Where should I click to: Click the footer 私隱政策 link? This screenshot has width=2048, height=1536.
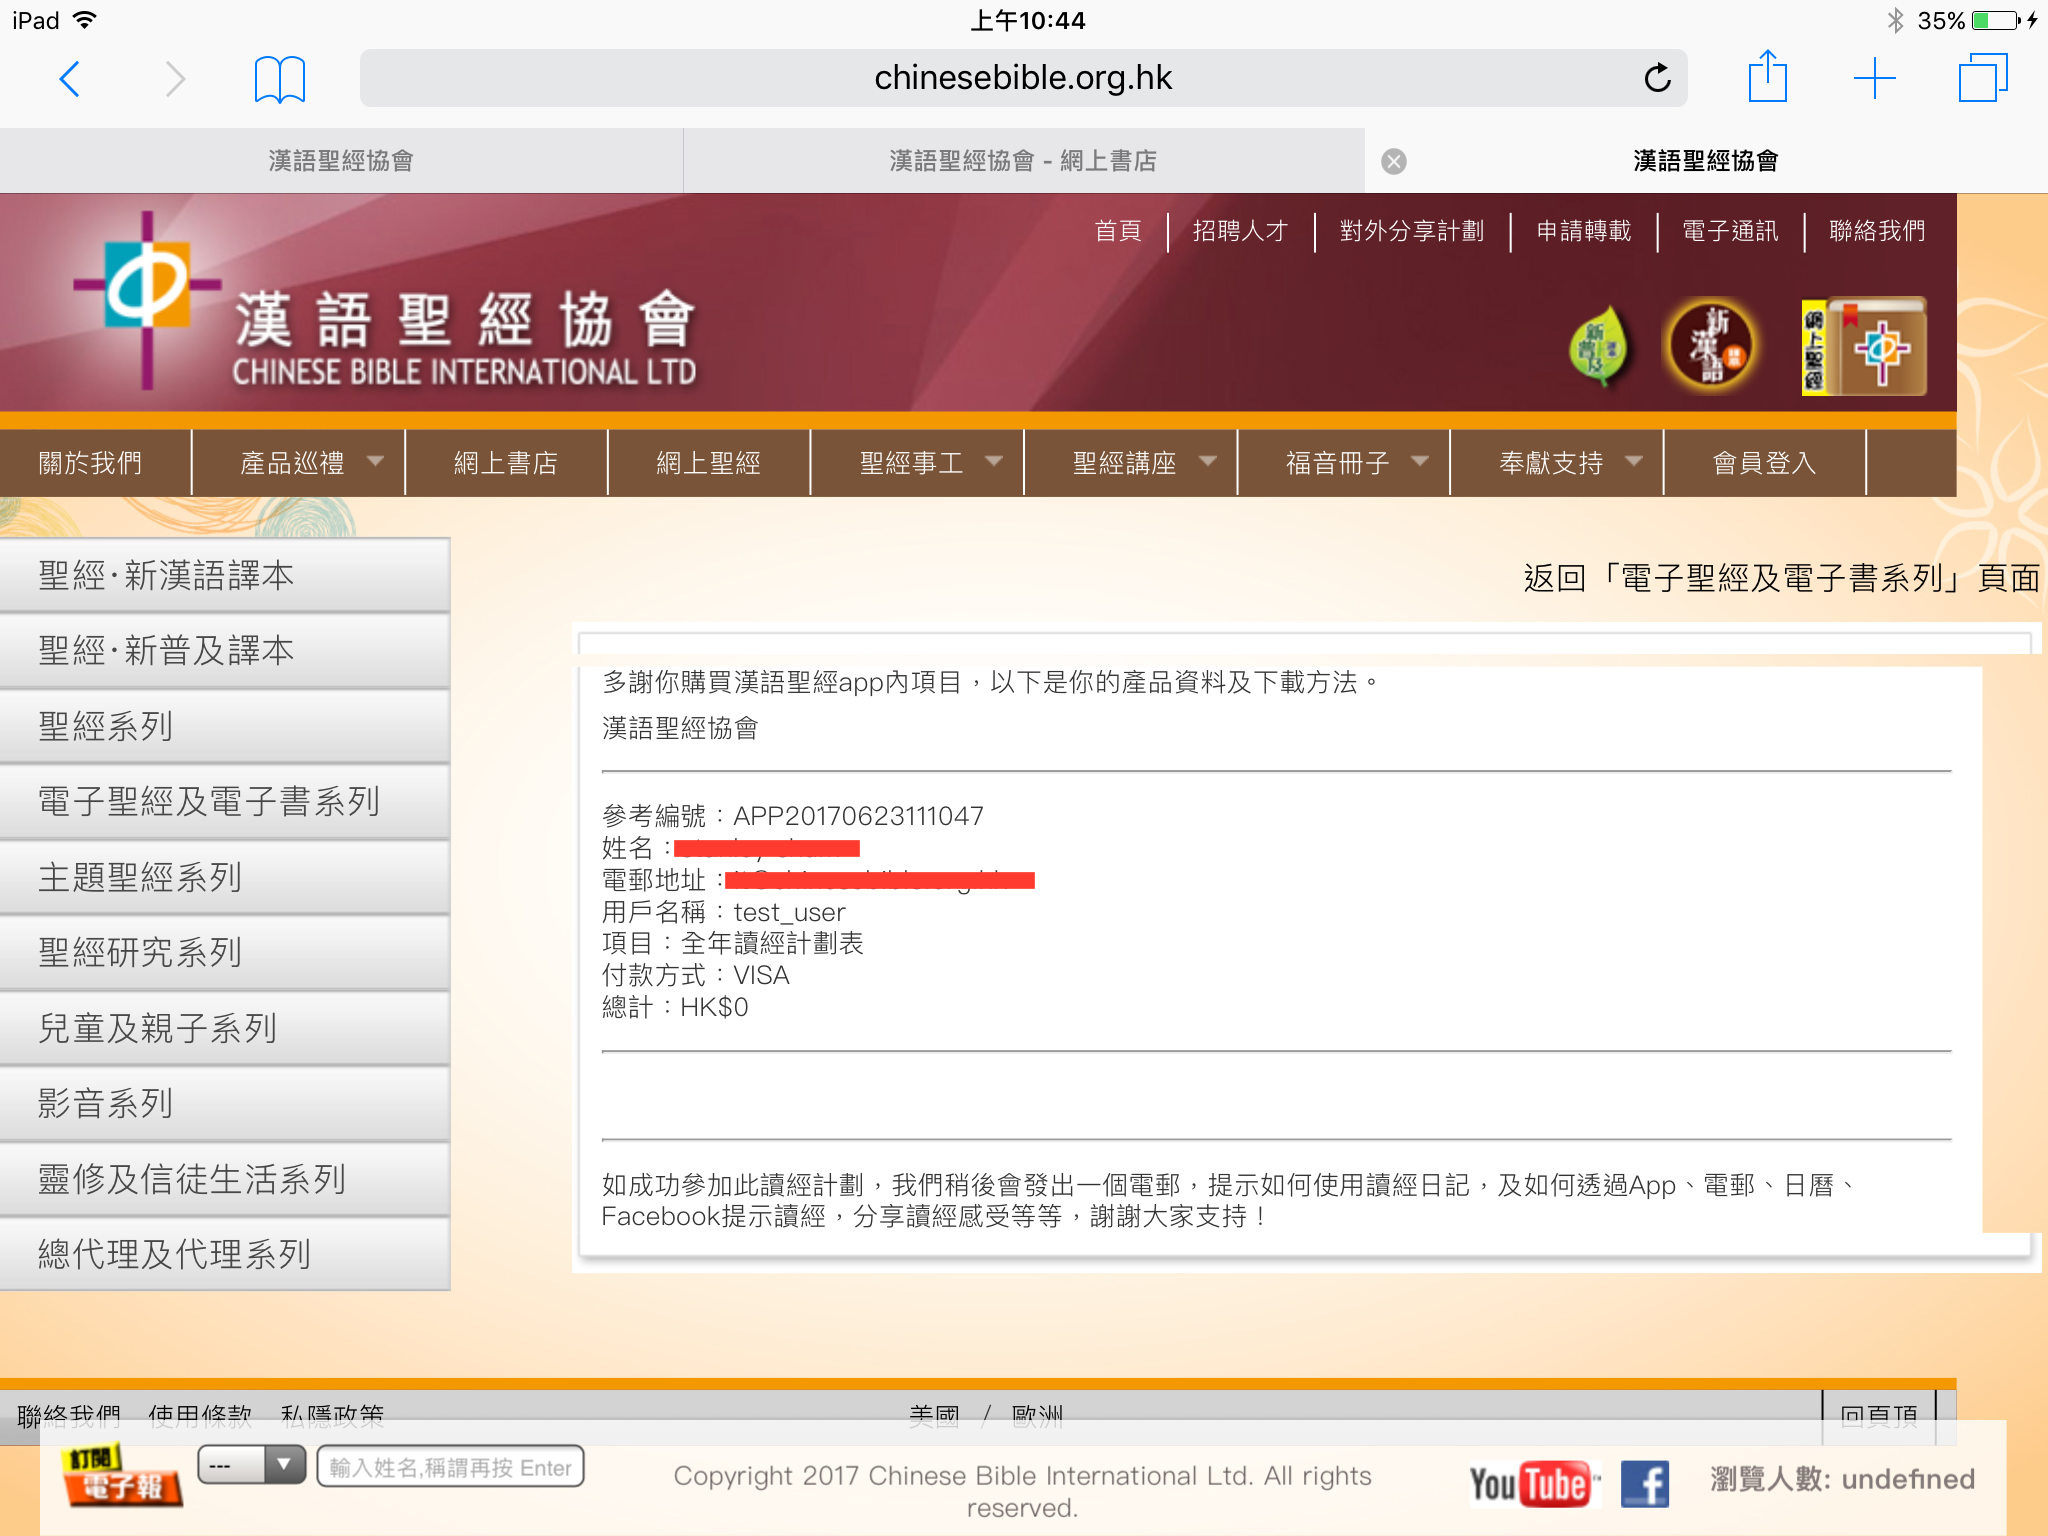pyautogui.click(x=332, y=1416)
